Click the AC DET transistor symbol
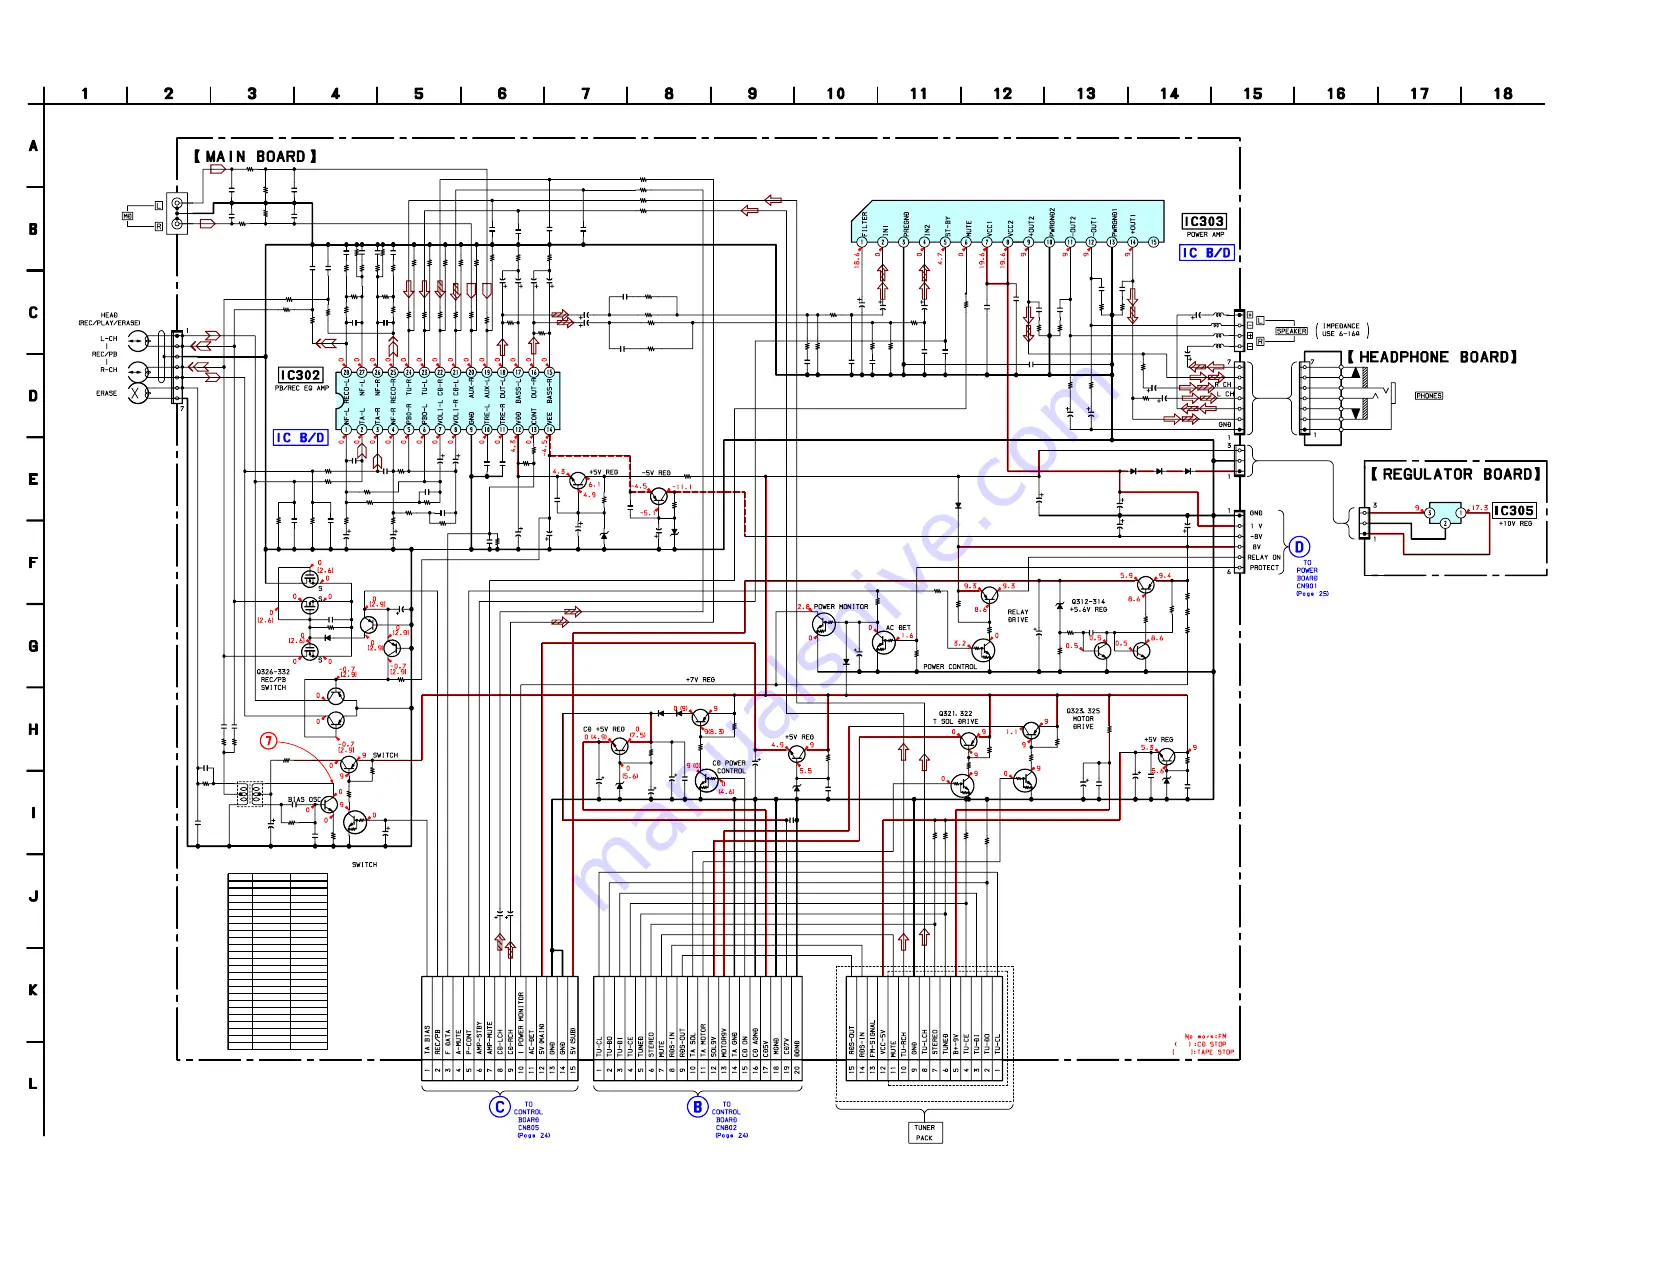The height and width of the screenshot is (1263, 1680). 883,642
